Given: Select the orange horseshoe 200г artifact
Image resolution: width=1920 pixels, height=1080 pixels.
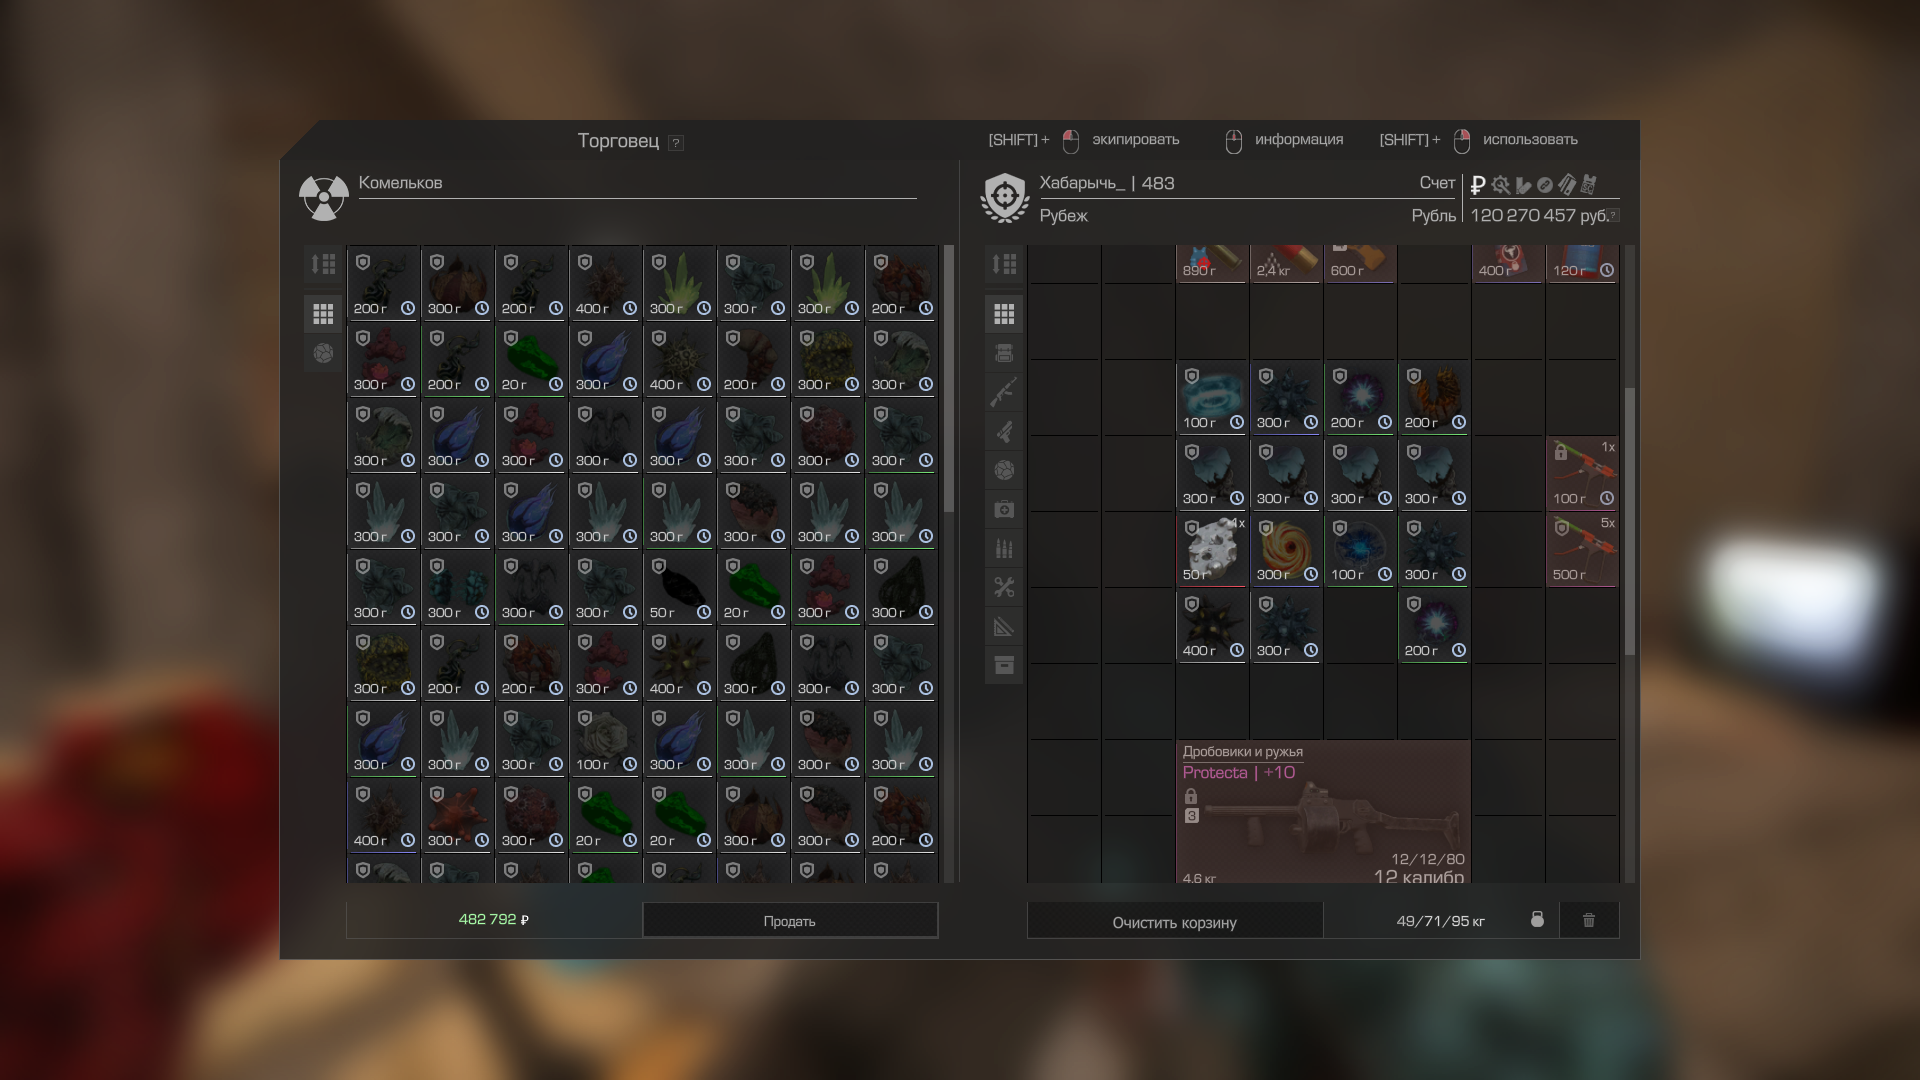Looking at the screenshot, I should (x=1434, y=397).
